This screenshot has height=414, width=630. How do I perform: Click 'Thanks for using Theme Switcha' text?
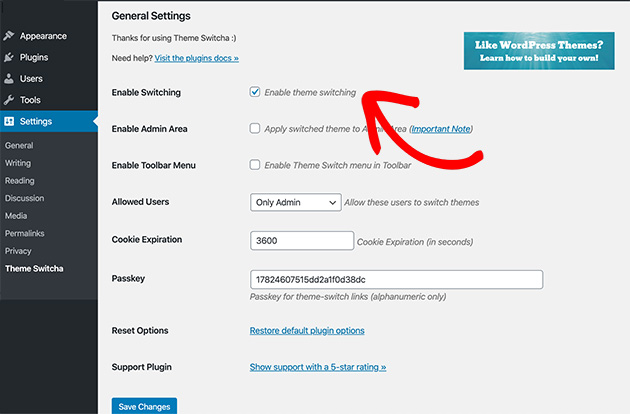174,38
